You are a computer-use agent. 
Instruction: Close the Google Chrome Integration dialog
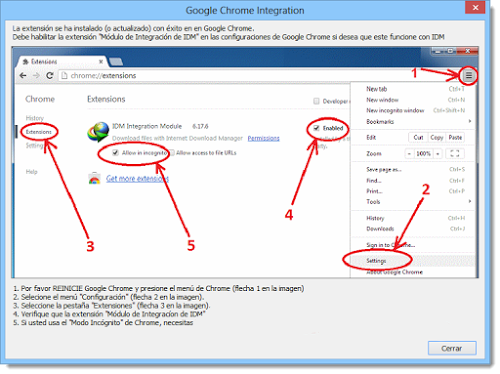tap(475, 7)
